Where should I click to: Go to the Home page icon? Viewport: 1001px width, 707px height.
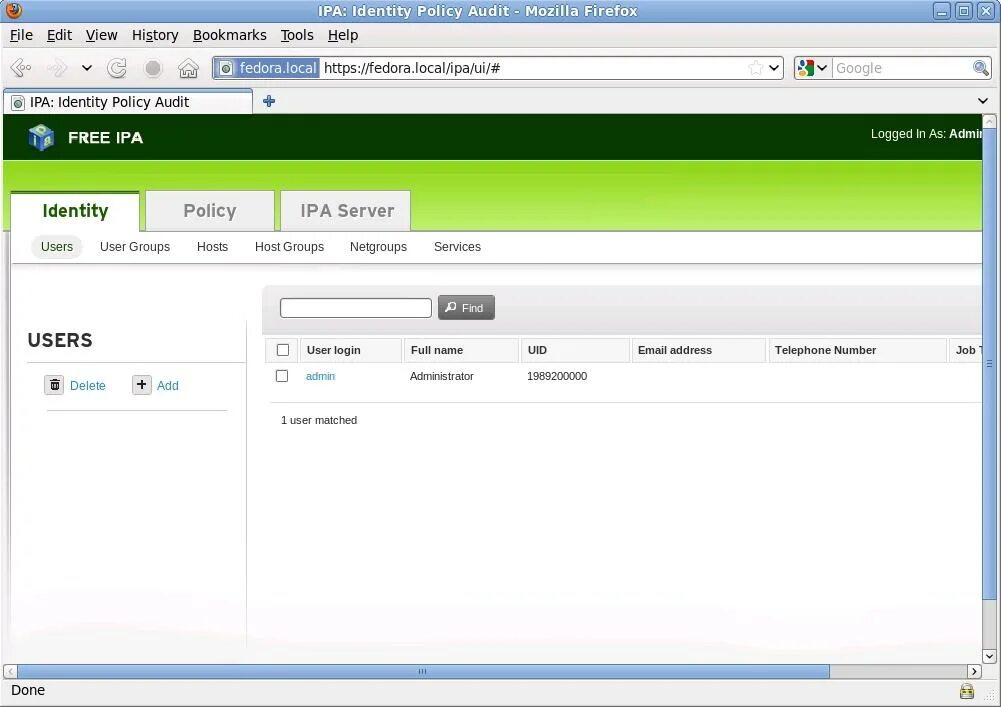188,68
